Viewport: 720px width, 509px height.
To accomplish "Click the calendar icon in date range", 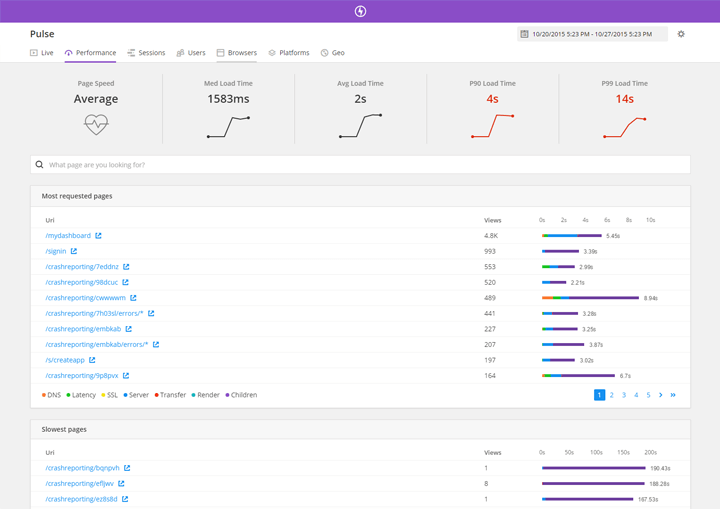I will (x=524, y=34).
